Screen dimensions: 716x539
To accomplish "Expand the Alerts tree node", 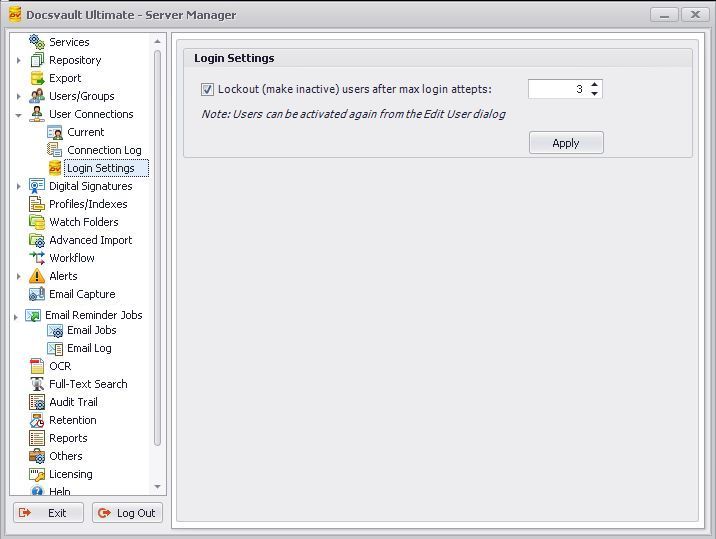I will [x=18, y=276].
